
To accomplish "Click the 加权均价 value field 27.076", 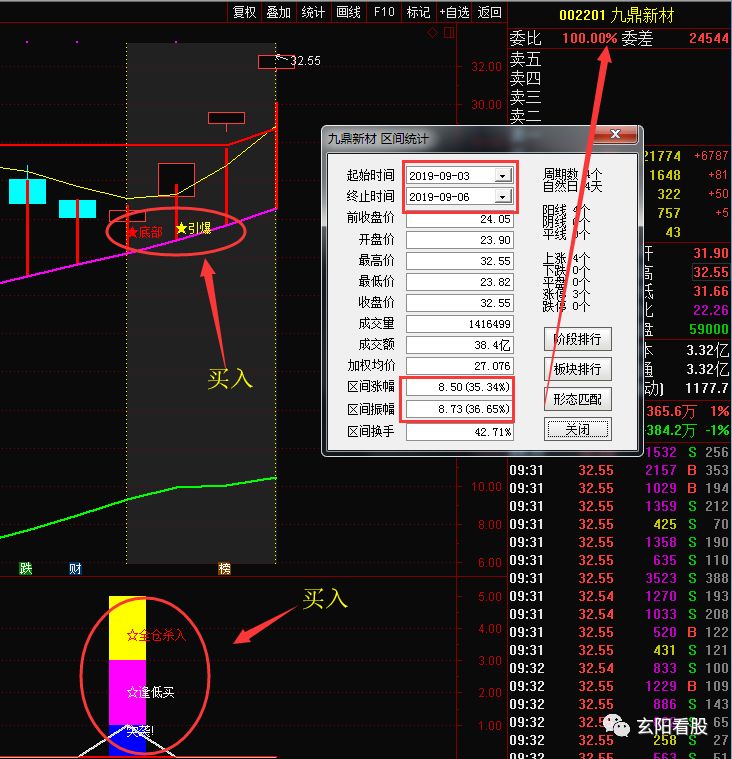I will point(459,366).
